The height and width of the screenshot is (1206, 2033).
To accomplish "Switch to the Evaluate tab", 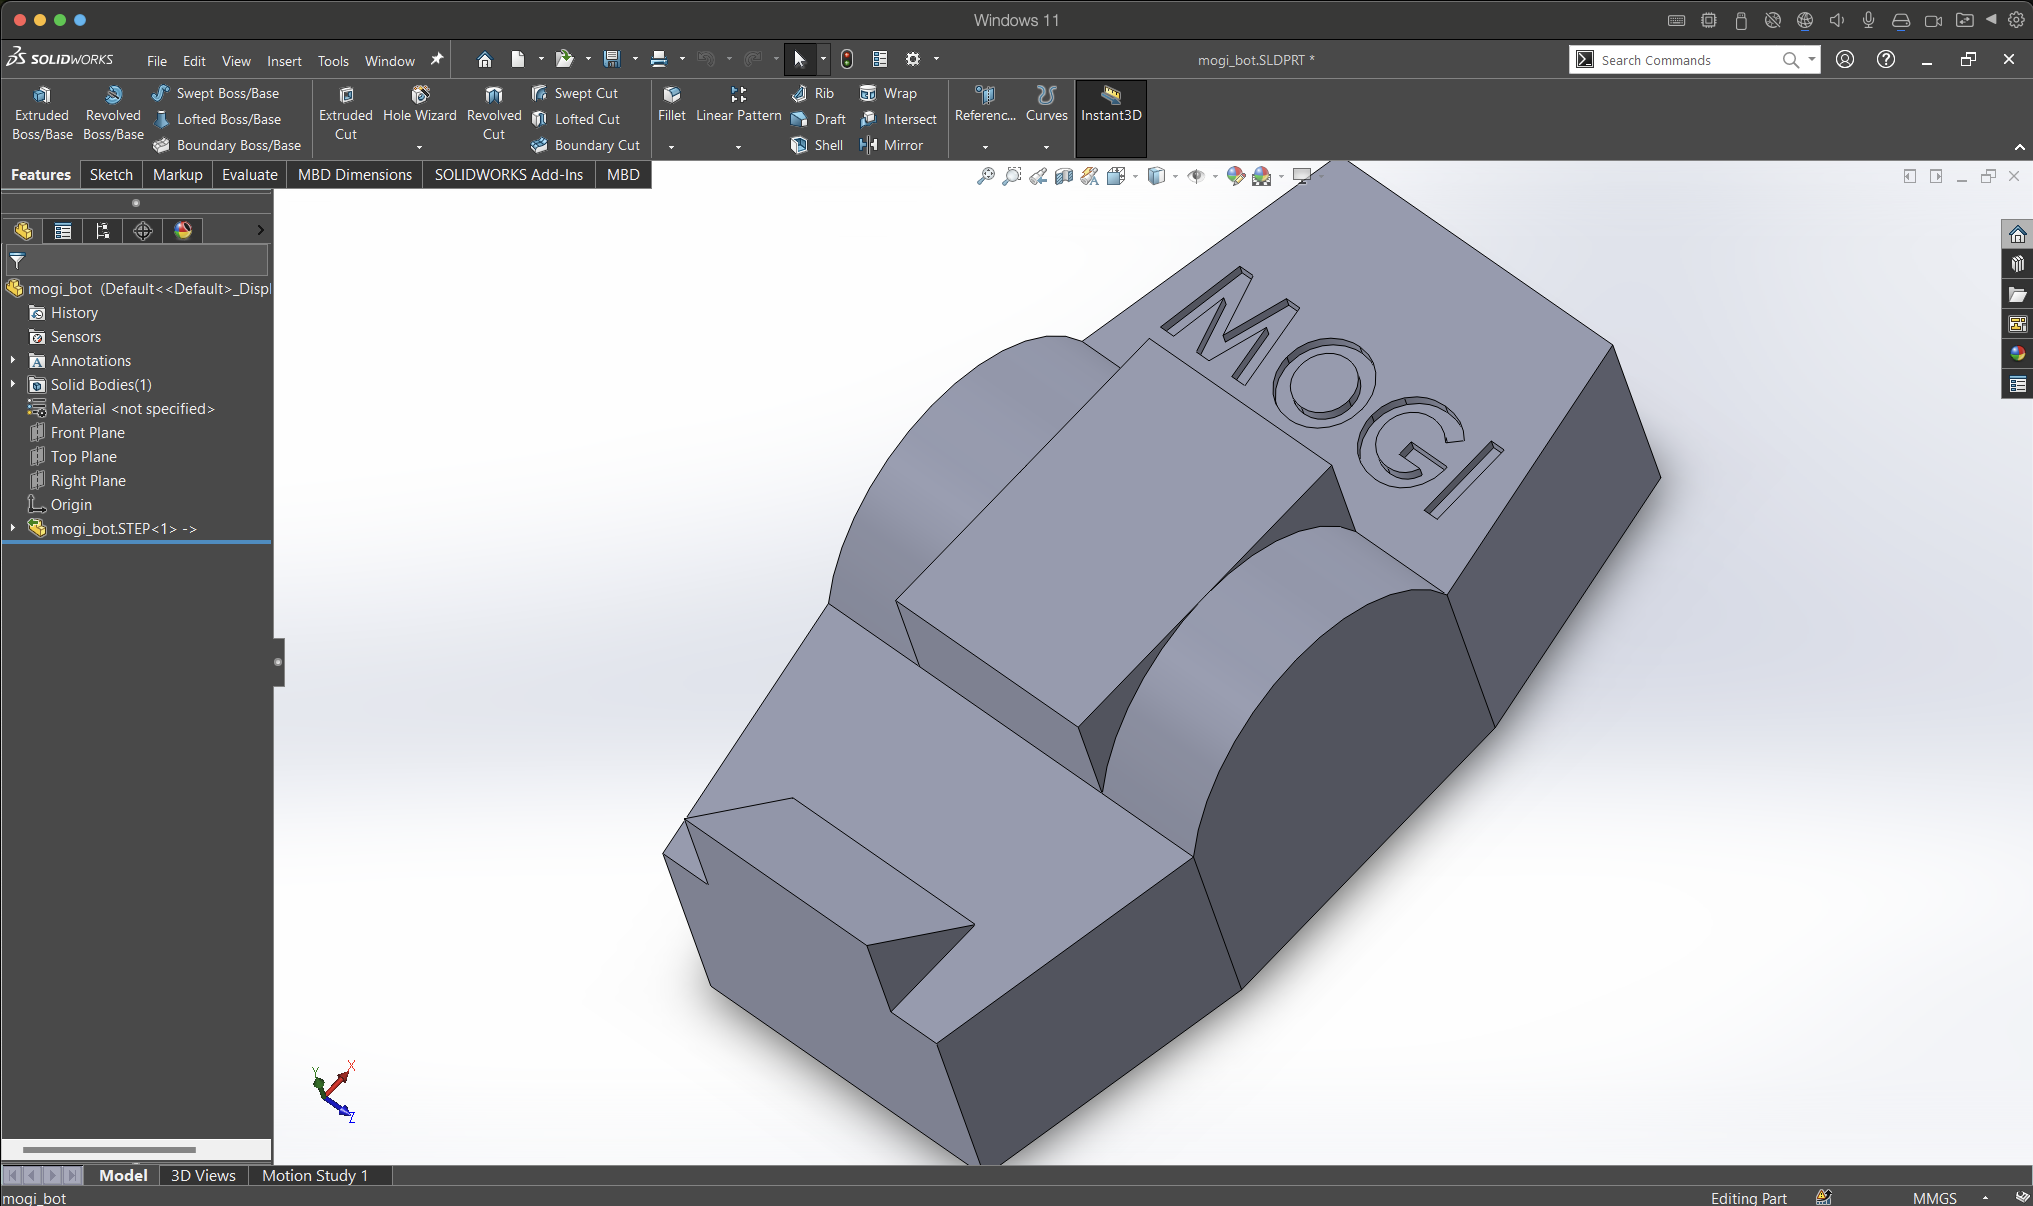I will [x=249, y=174].
